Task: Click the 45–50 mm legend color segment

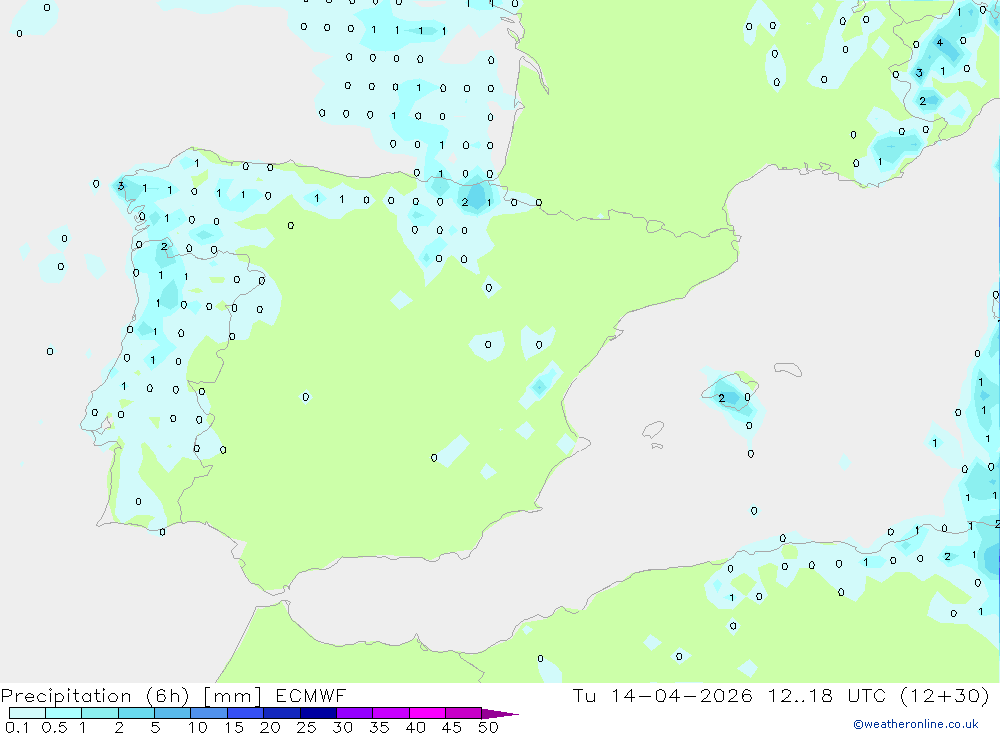Action: (464, 713)
